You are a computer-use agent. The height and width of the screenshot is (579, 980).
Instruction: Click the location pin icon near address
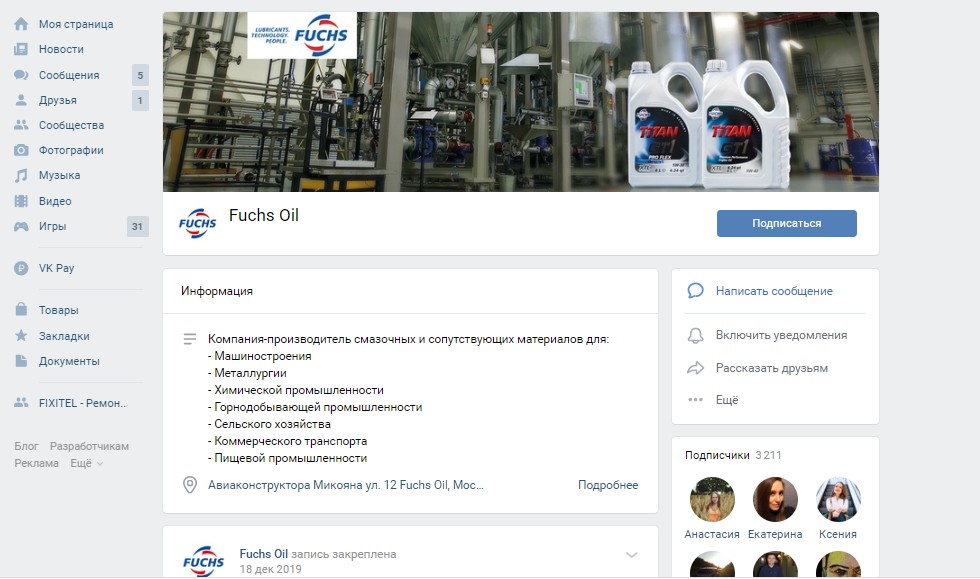pyautogui.click(x=190, y=485)
